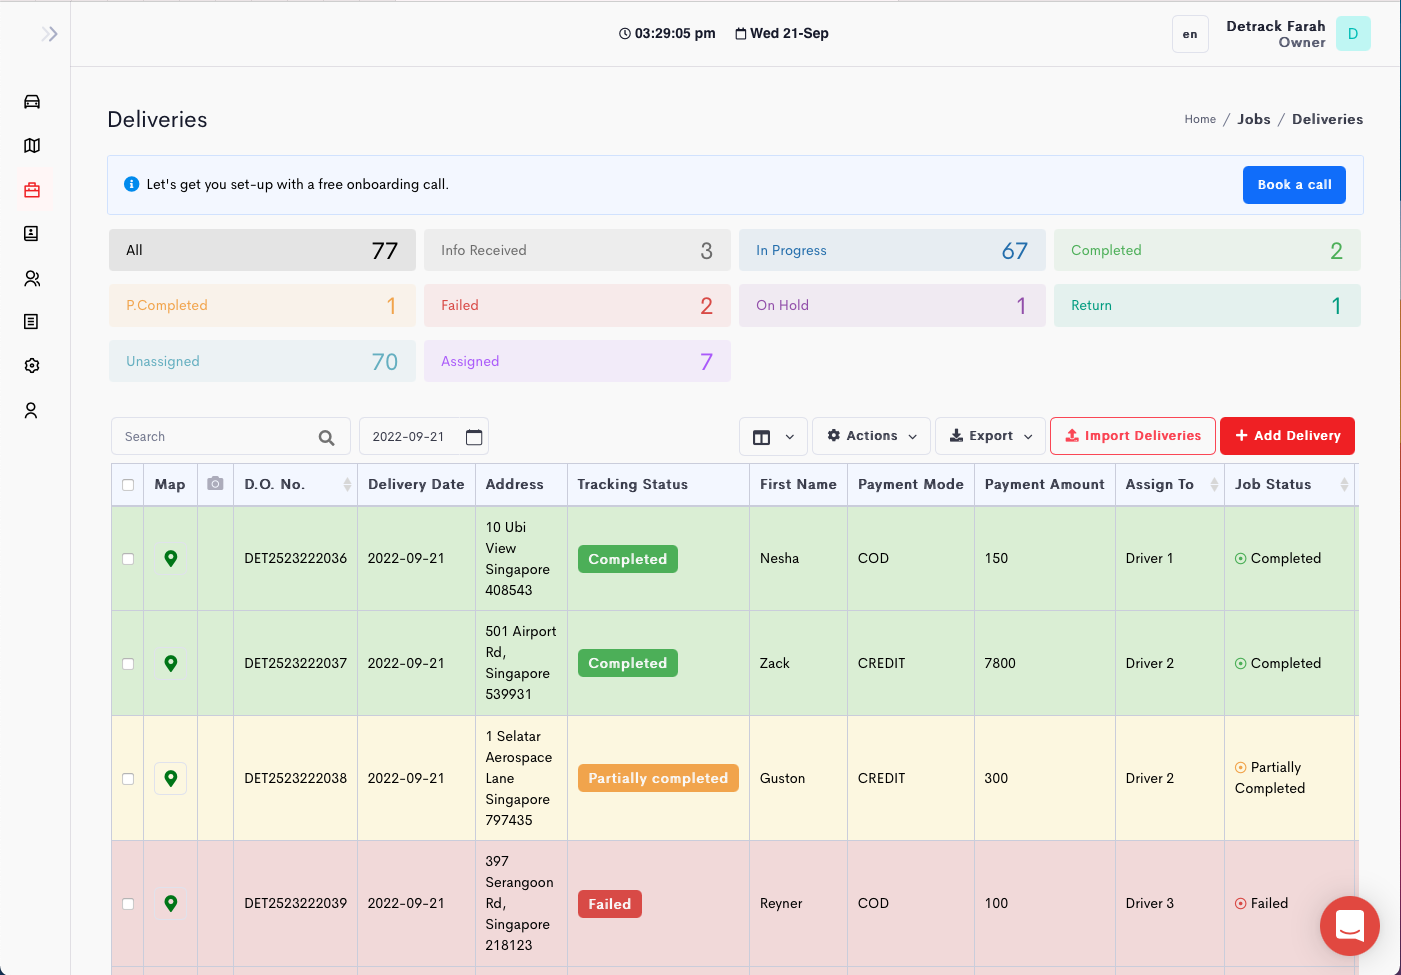The height and width of the screenshot is (975, 1401).
Task: Open Settings via the gear icon
Action: coord(31,365)
